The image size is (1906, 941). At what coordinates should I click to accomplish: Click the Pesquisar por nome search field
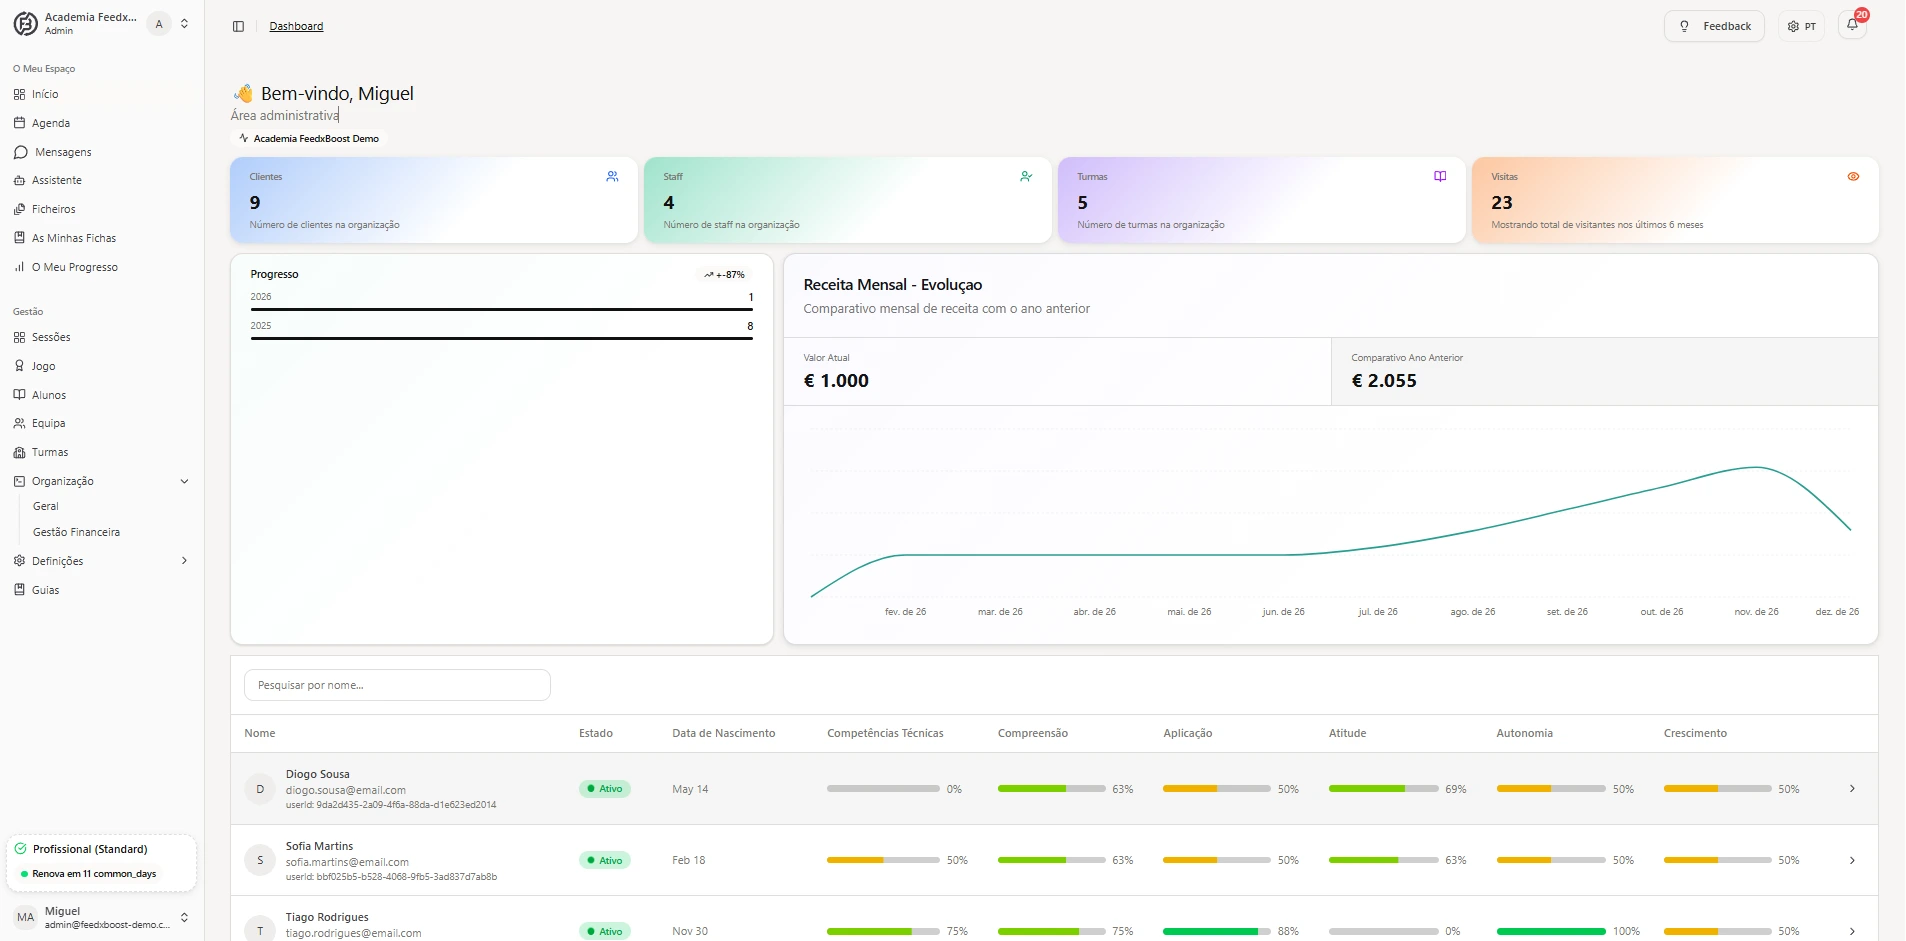397,684
